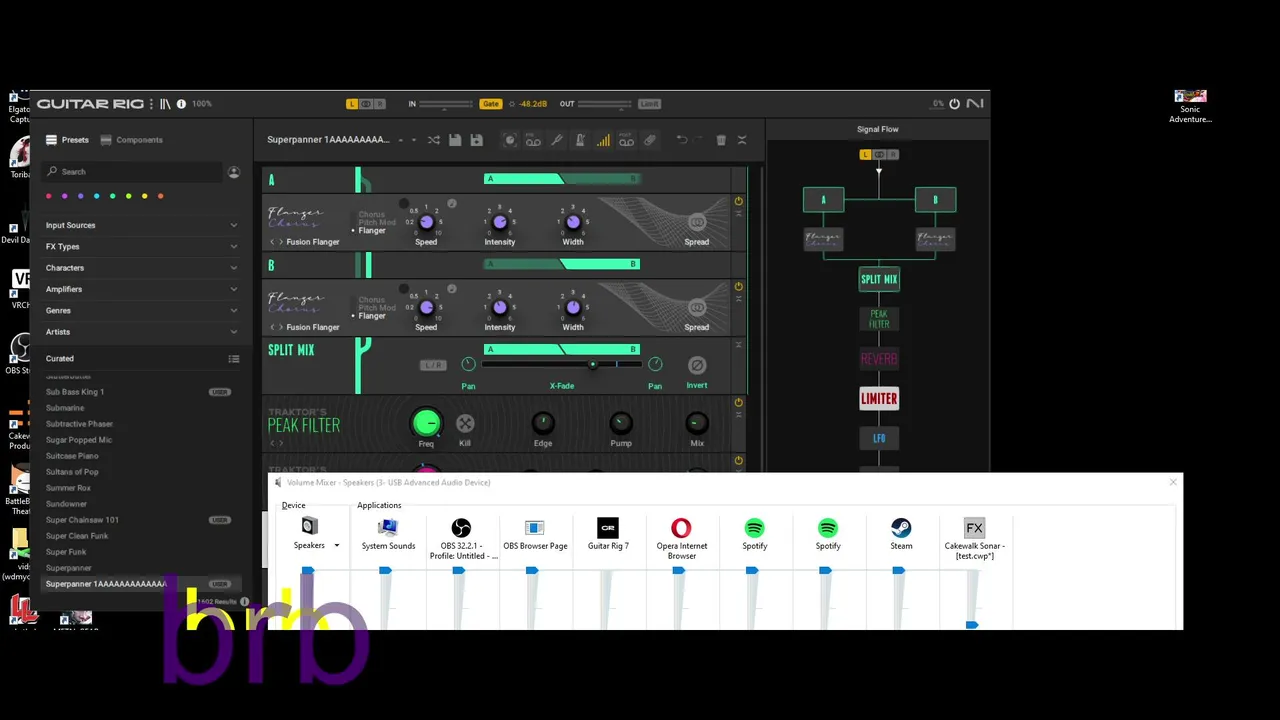Click the Native Instruments NI logo
This screenshot has width=1280, height=720.
click(974, 104)
